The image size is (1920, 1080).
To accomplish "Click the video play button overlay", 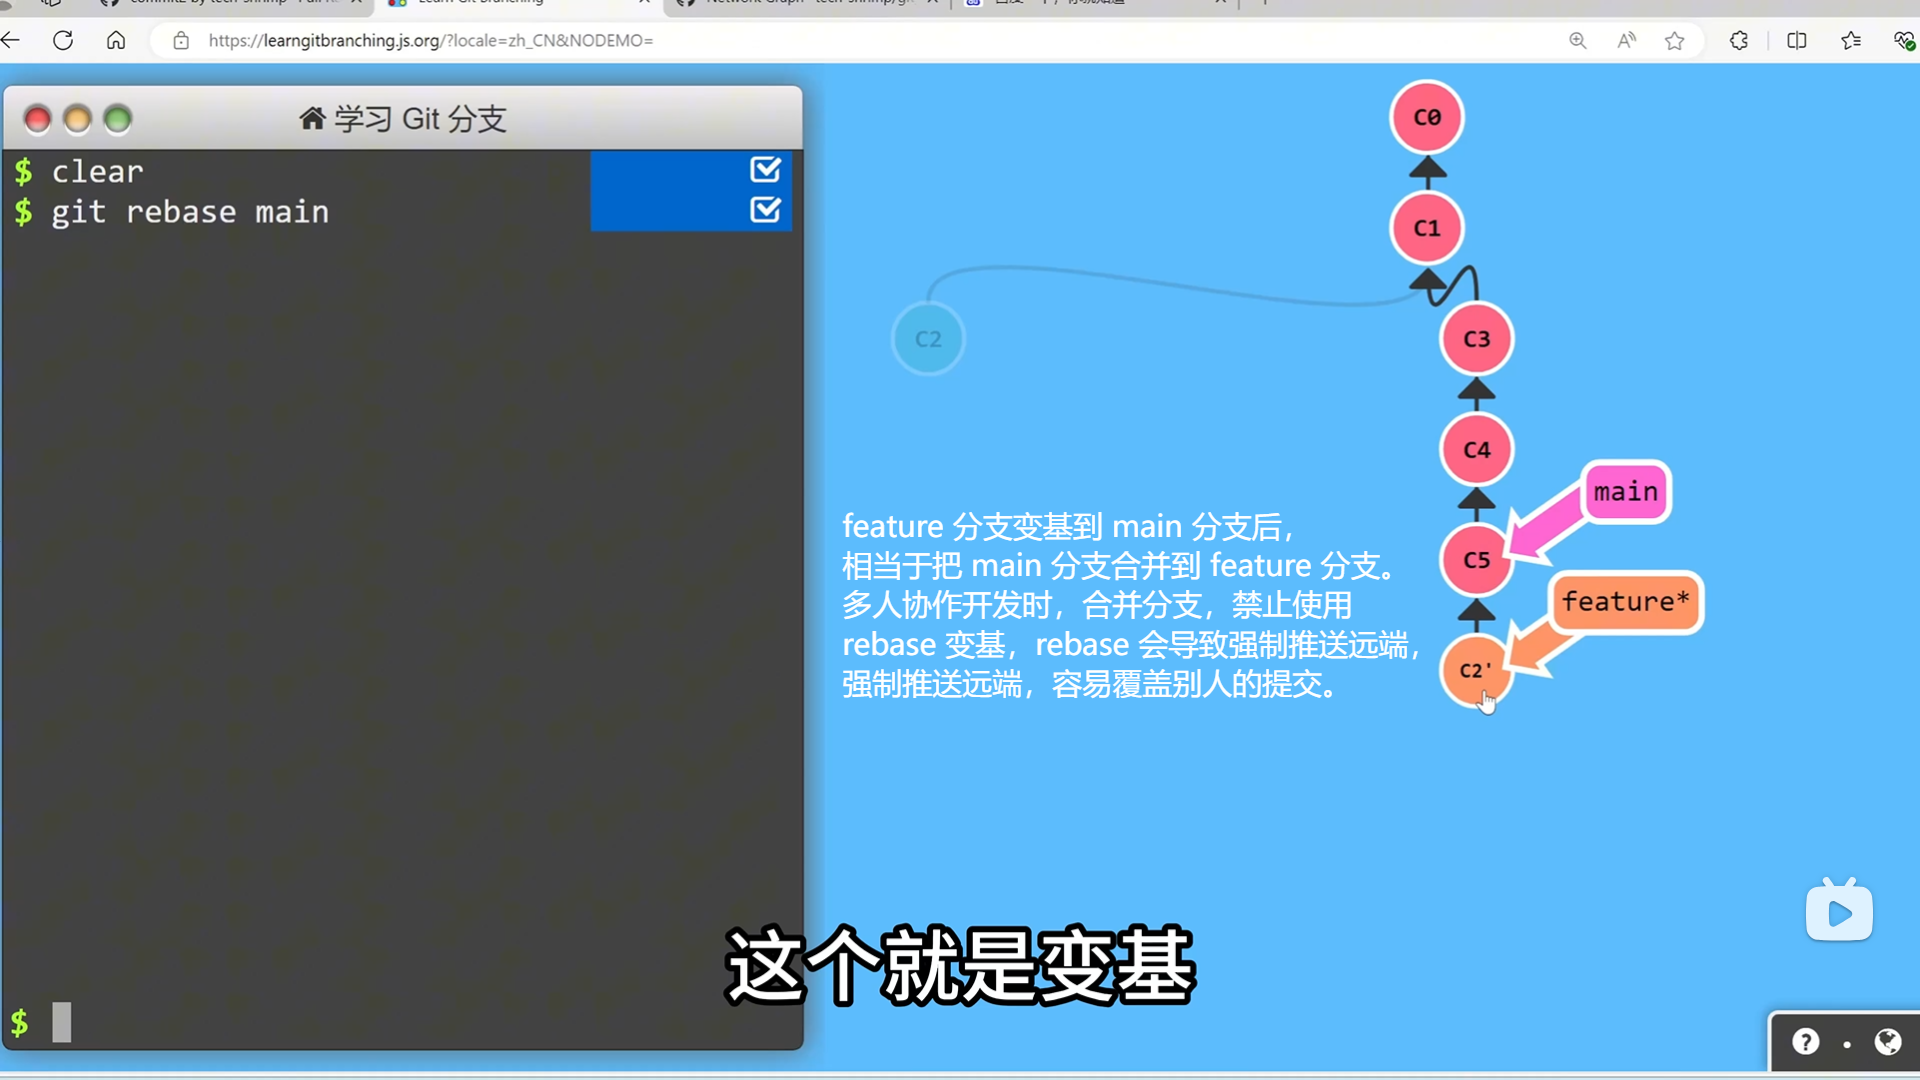I will [x=1839, y=912].
